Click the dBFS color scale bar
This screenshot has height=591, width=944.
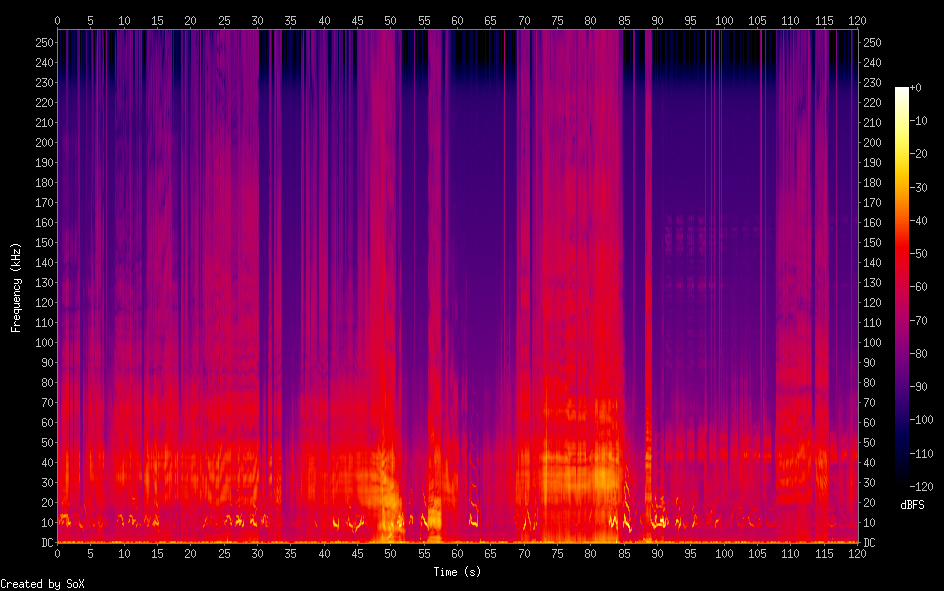(x=902, y=287)
